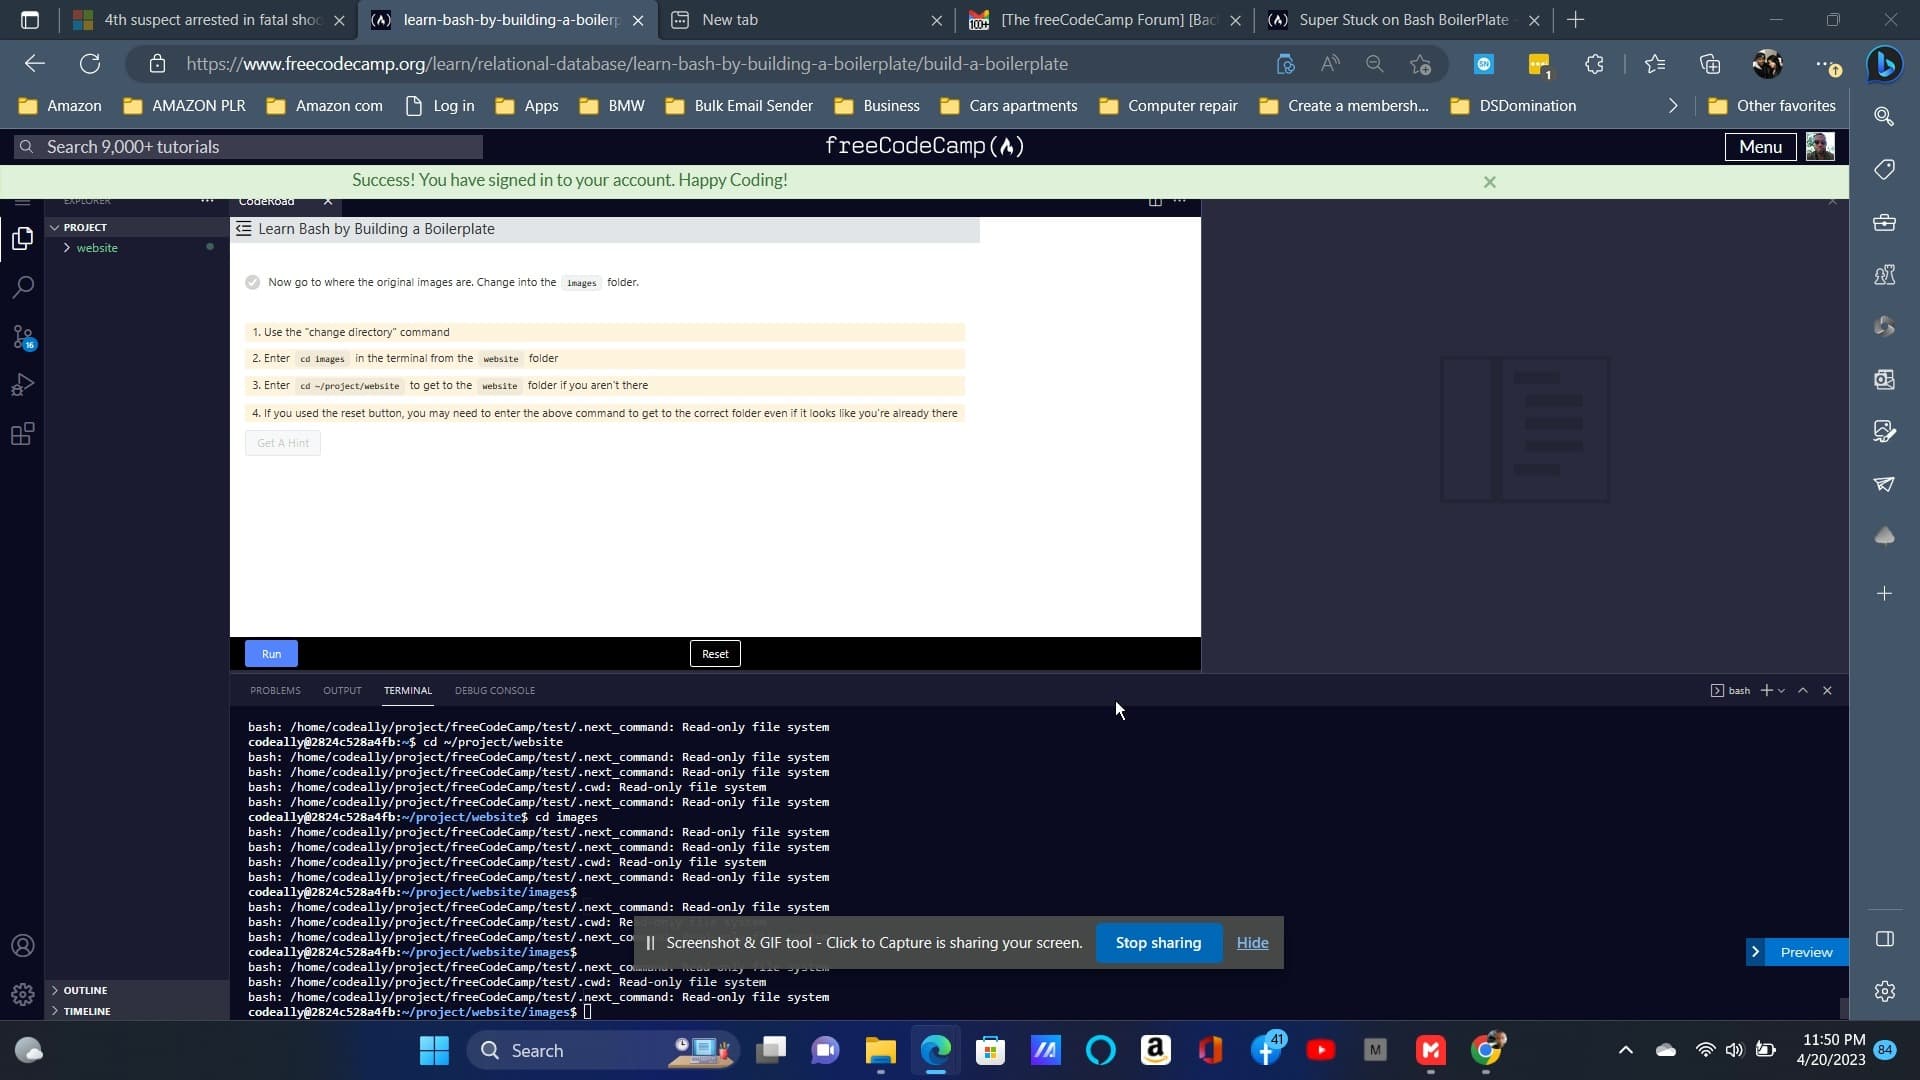Toggle the terminal panel maximize arrow
Image resolution: width=1920 pixels, height=1080 pixels.
tap(1803, 691)
